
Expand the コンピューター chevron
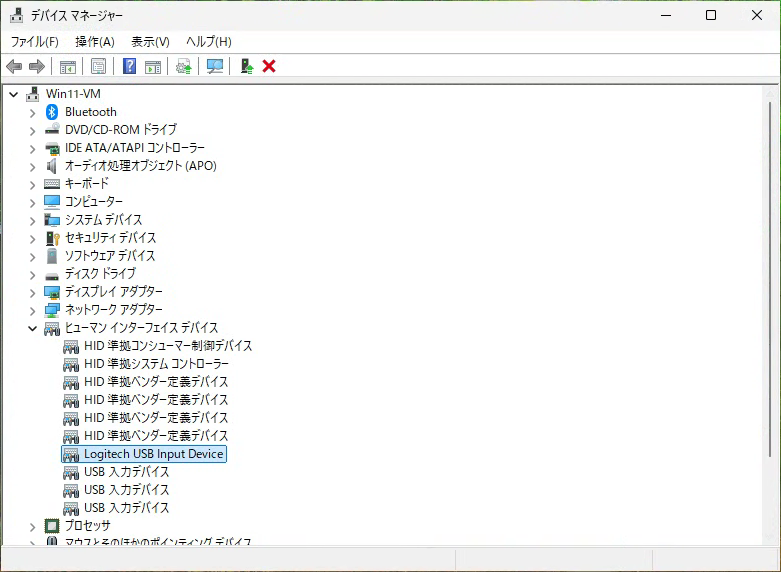pos(32,203)
